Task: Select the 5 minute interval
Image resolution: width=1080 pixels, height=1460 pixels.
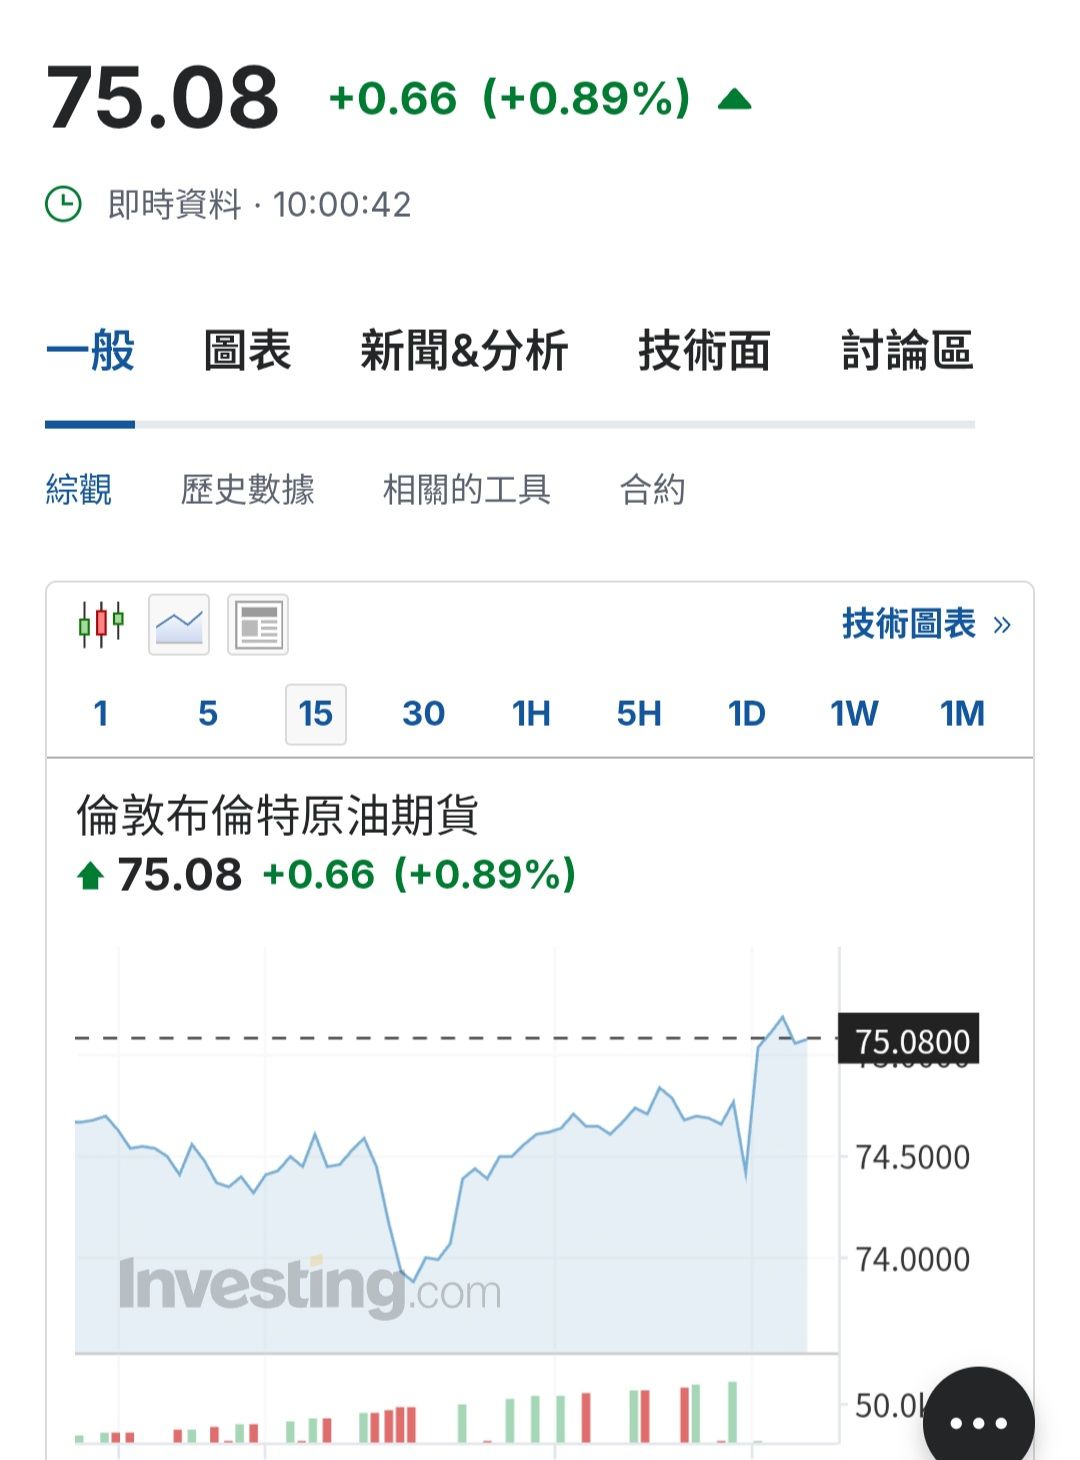Action: (208, 714)
